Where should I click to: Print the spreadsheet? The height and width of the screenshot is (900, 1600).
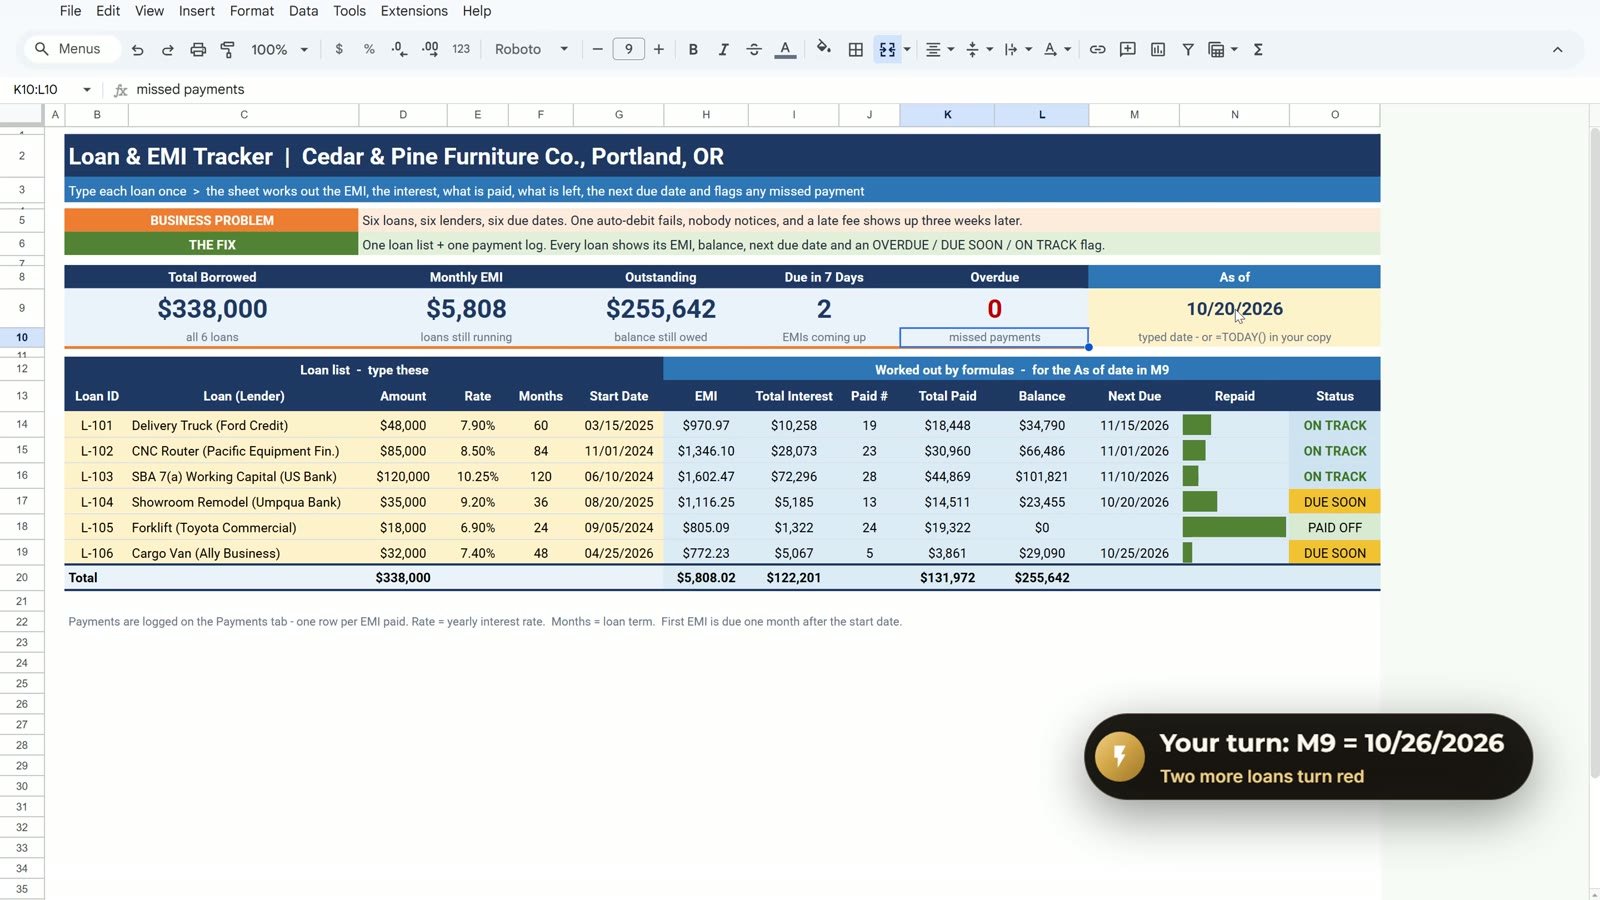click(x=198, y=49)
